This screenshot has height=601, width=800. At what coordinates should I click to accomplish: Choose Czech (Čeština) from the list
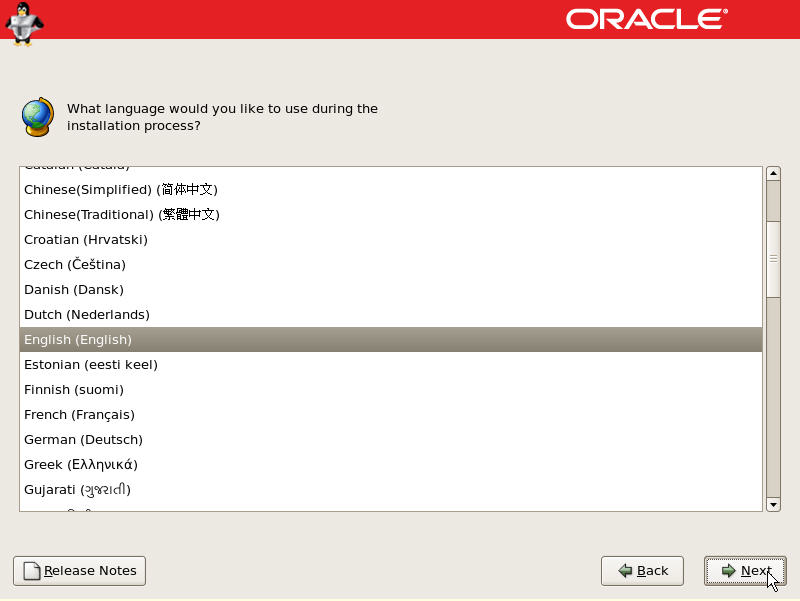click(391, 265)
